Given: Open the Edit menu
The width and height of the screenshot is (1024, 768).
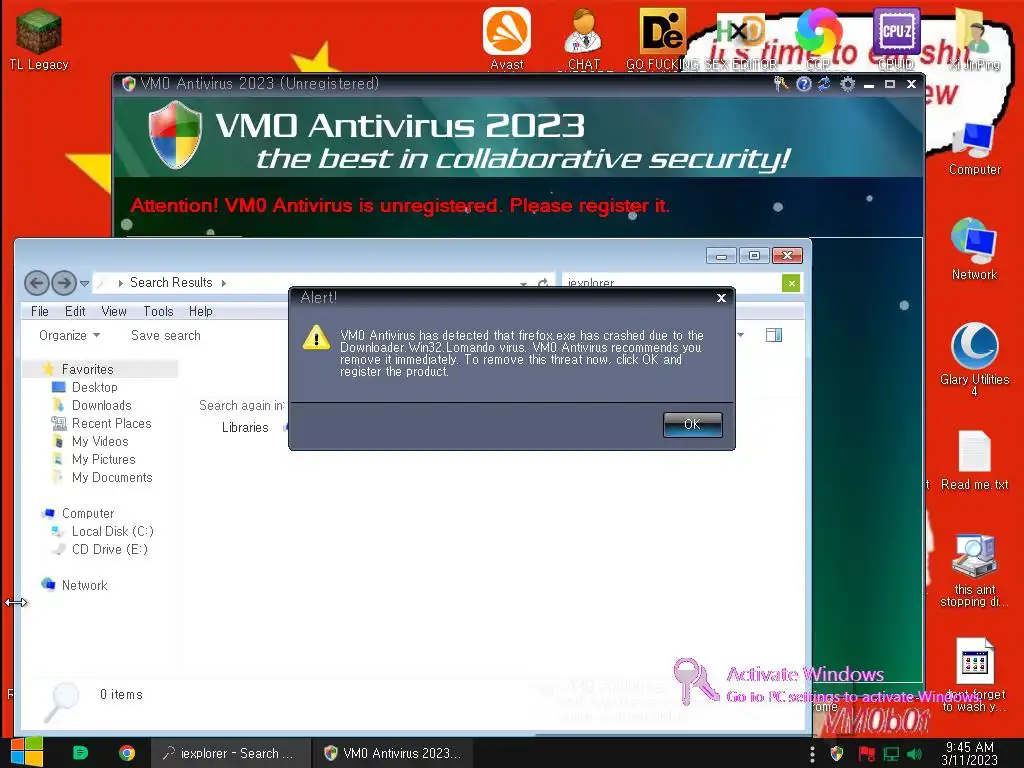Looking at the screenshot, I should (x=75, y=312).
